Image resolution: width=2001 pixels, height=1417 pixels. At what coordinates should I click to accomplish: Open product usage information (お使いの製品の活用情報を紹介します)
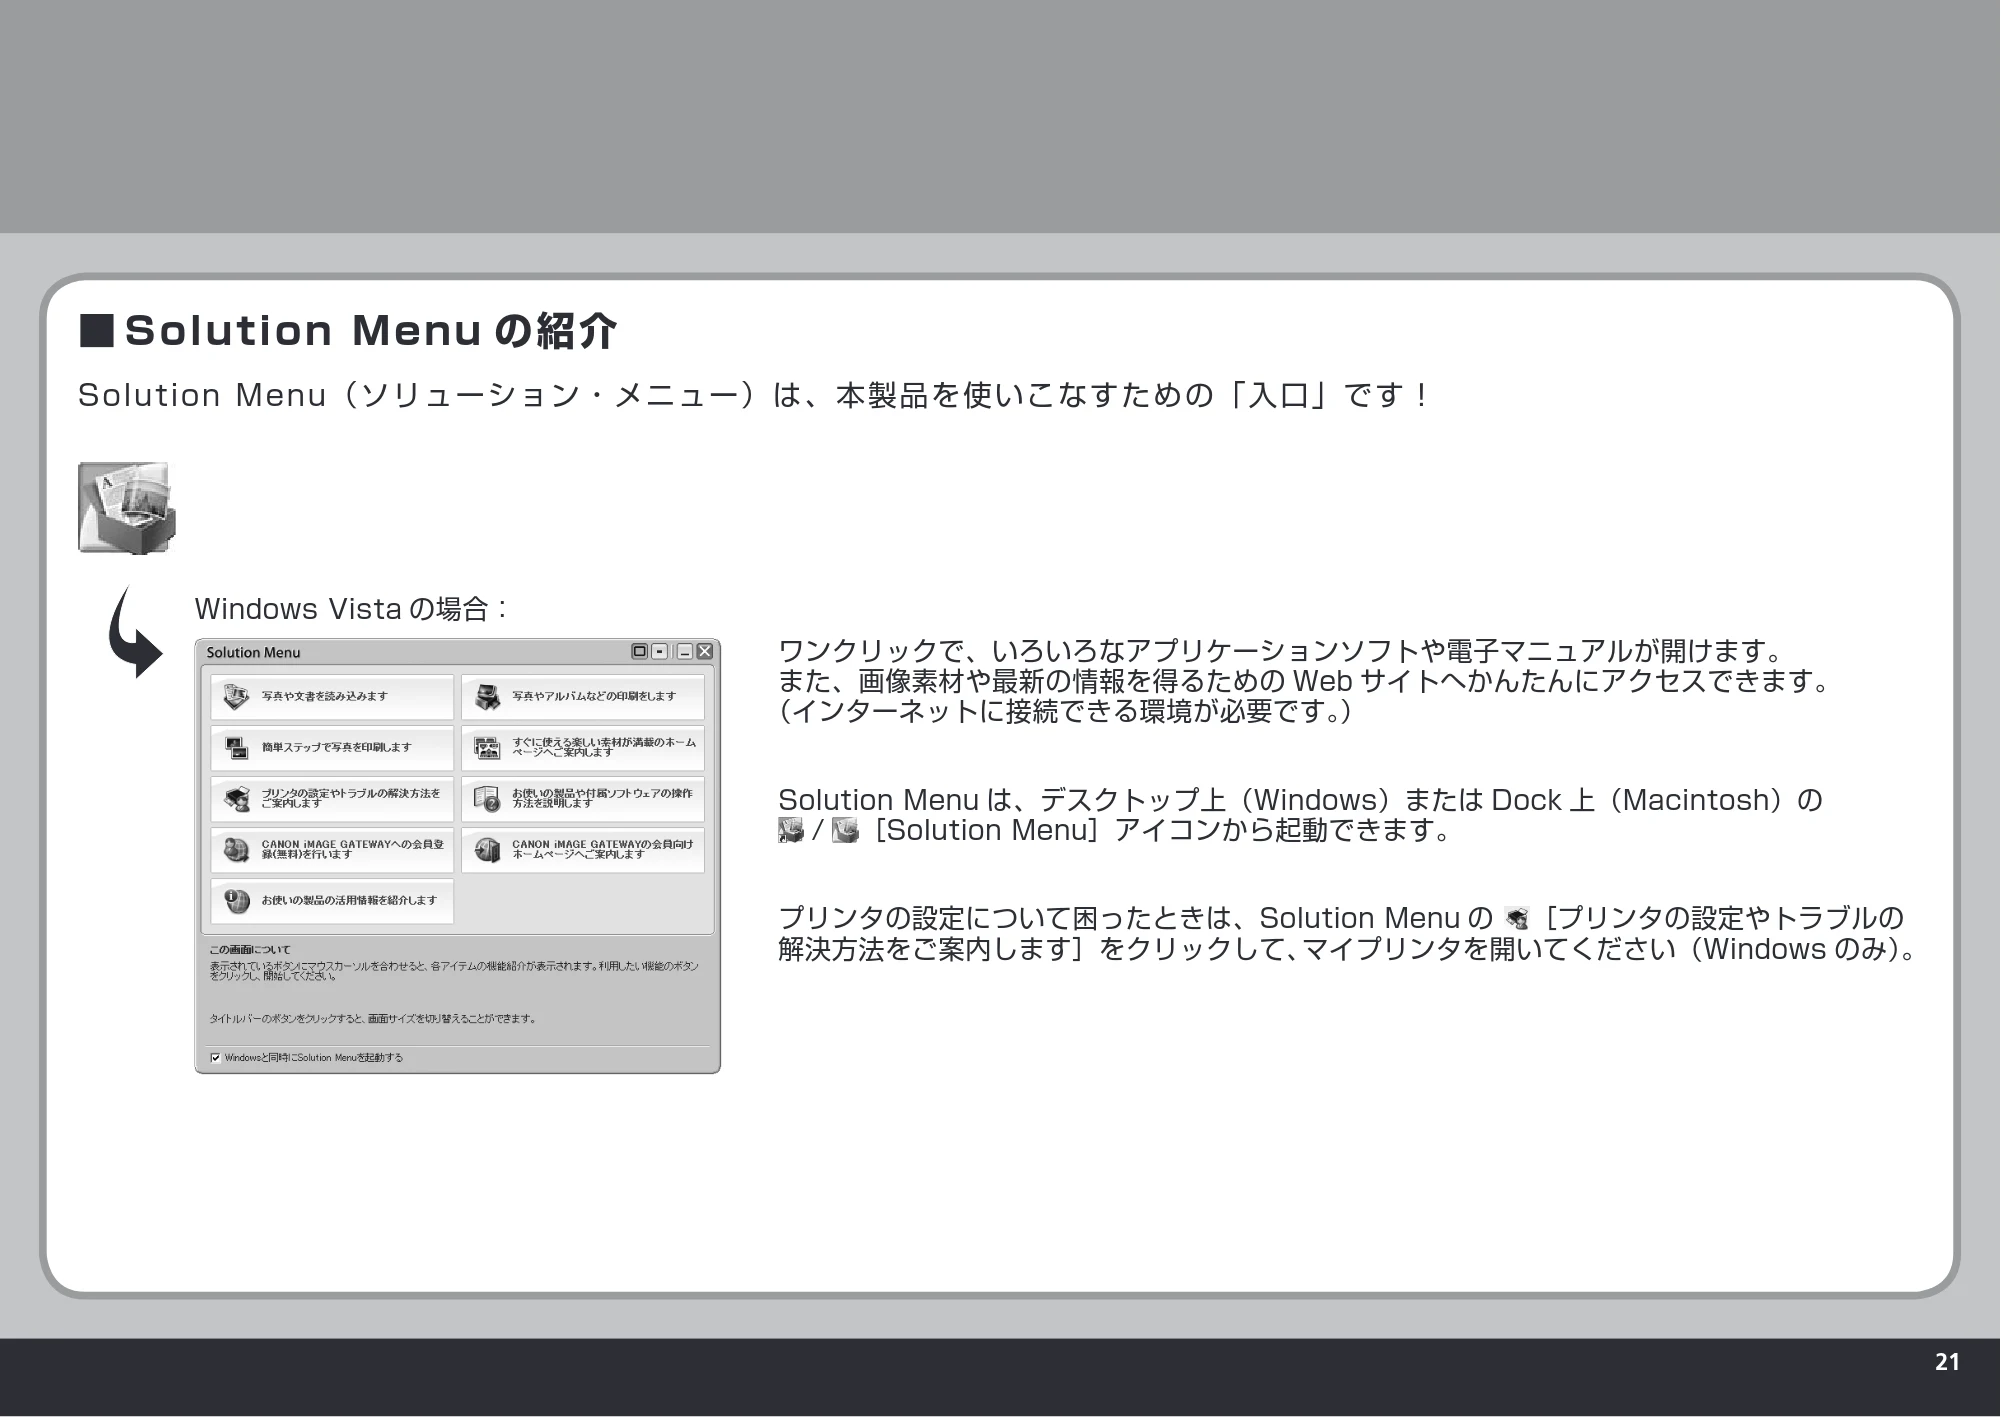[x=332, y=901]
